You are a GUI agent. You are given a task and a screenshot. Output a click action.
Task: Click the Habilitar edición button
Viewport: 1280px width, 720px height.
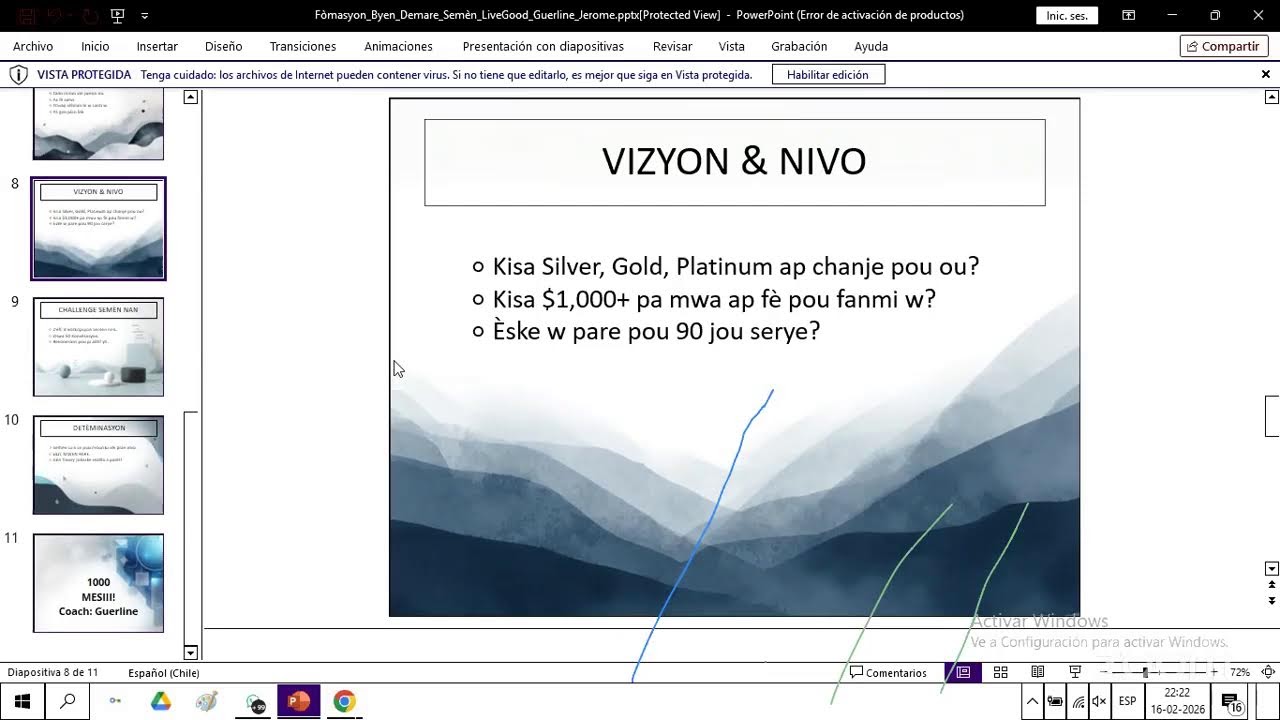(828, 75)
